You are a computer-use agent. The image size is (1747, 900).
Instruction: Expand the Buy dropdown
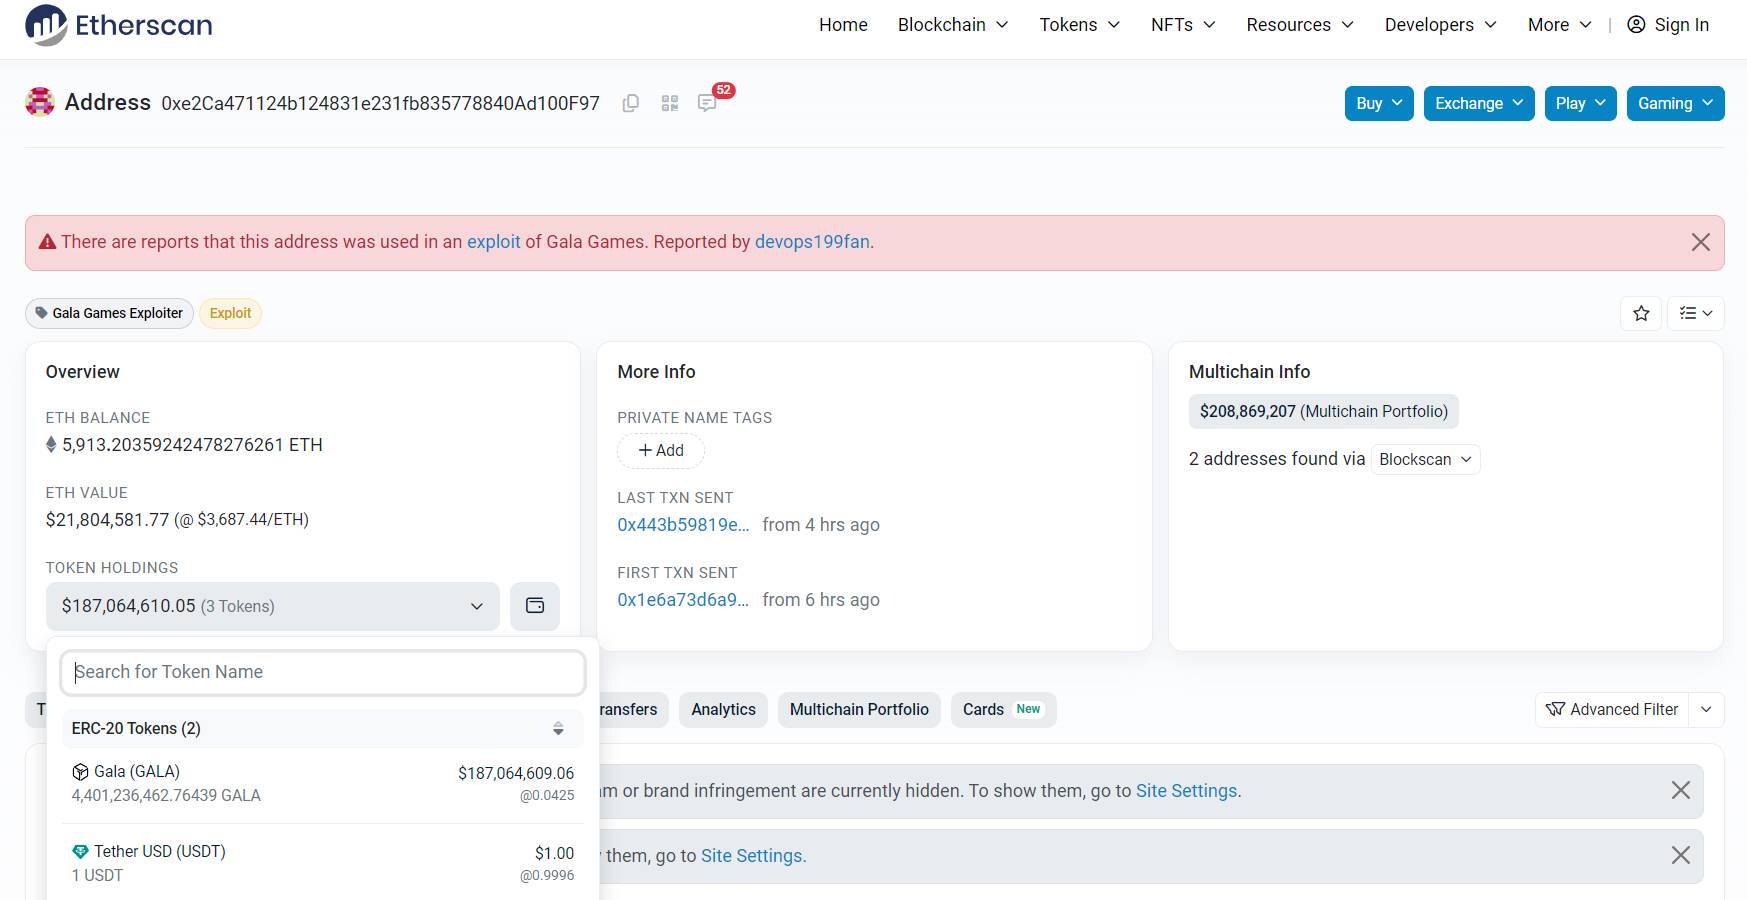click(x=1379, y=103)
